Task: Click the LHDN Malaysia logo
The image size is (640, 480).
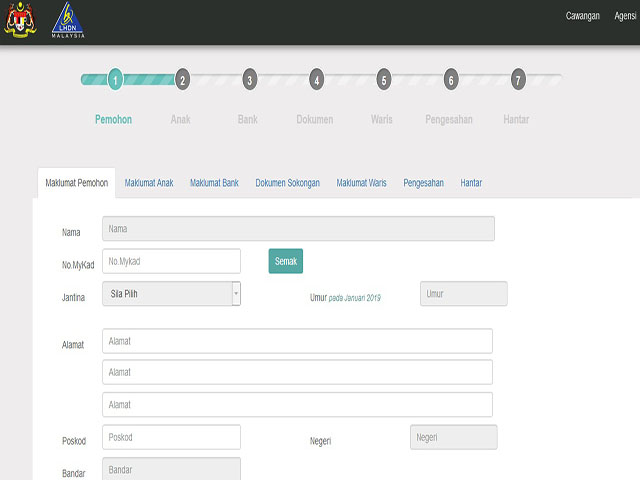Action: [x=67, y=21]
